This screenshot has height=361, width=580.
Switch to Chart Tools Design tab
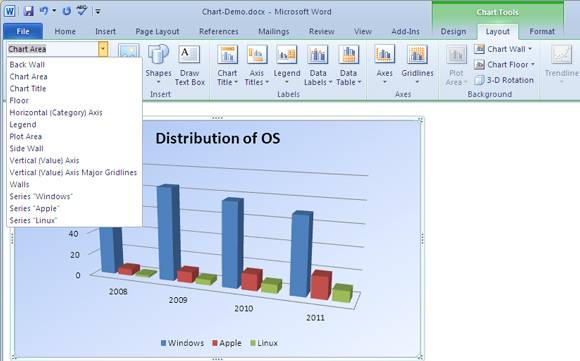[x=453, y=31]
